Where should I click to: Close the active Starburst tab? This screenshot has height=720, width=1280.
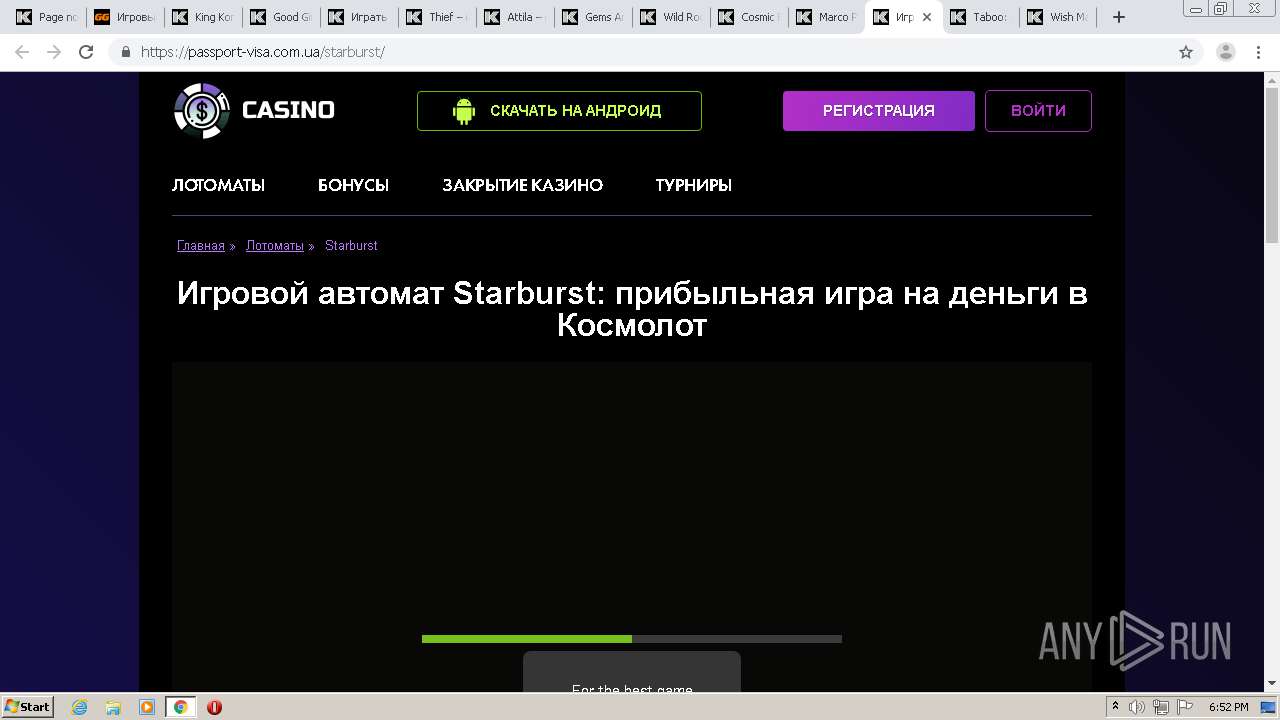[x=927, y=17]
